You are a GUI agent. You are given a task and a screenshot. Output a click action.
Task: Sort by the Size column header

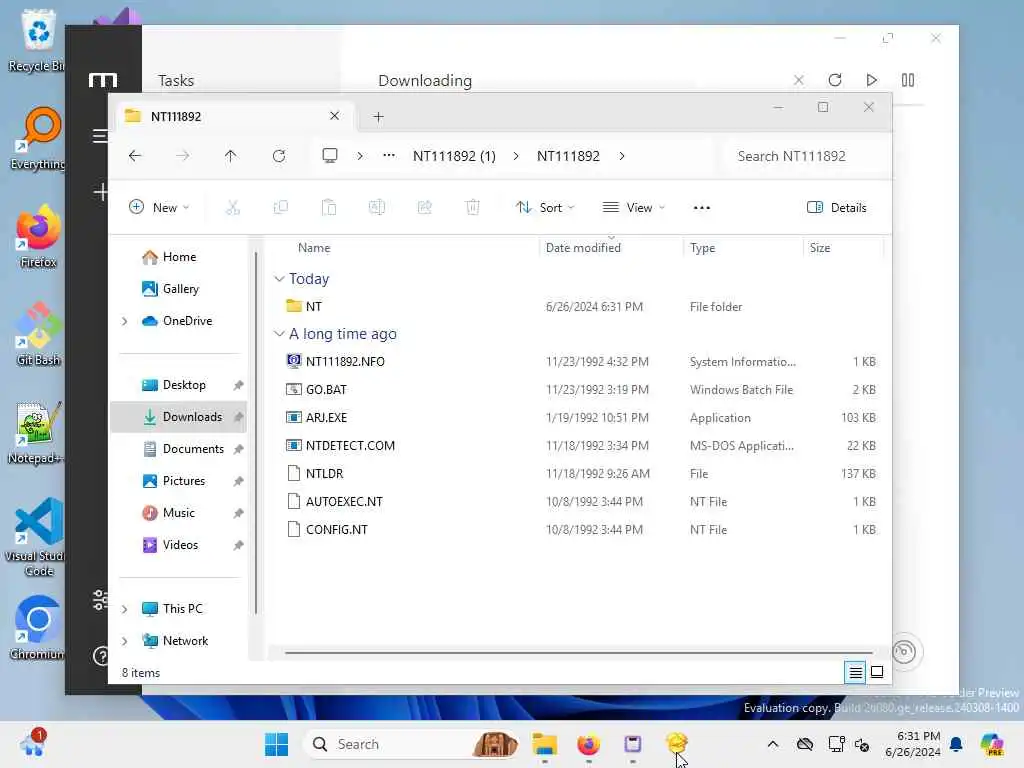tap(820, 248)
